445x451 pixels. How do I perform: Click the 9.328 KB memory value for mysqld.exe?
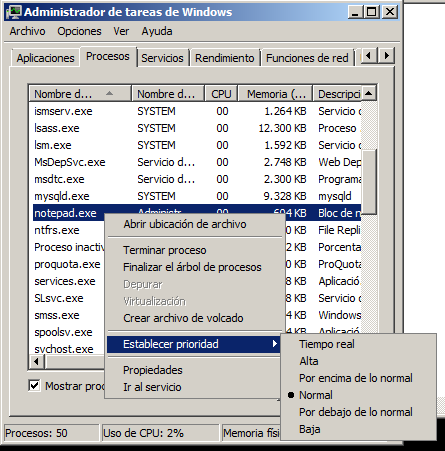tap(285, 196)
